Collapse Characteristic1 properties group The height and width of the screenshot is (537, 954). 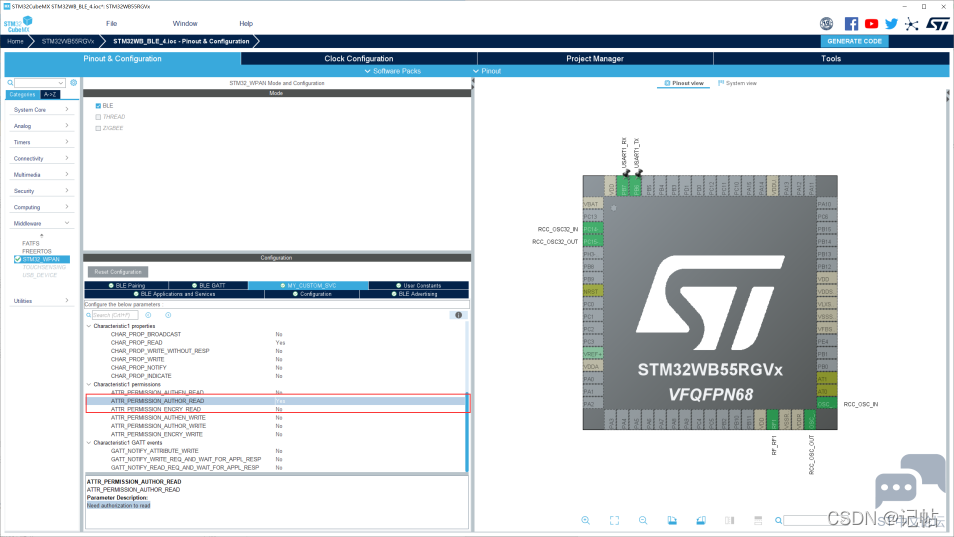pos(89,326)
